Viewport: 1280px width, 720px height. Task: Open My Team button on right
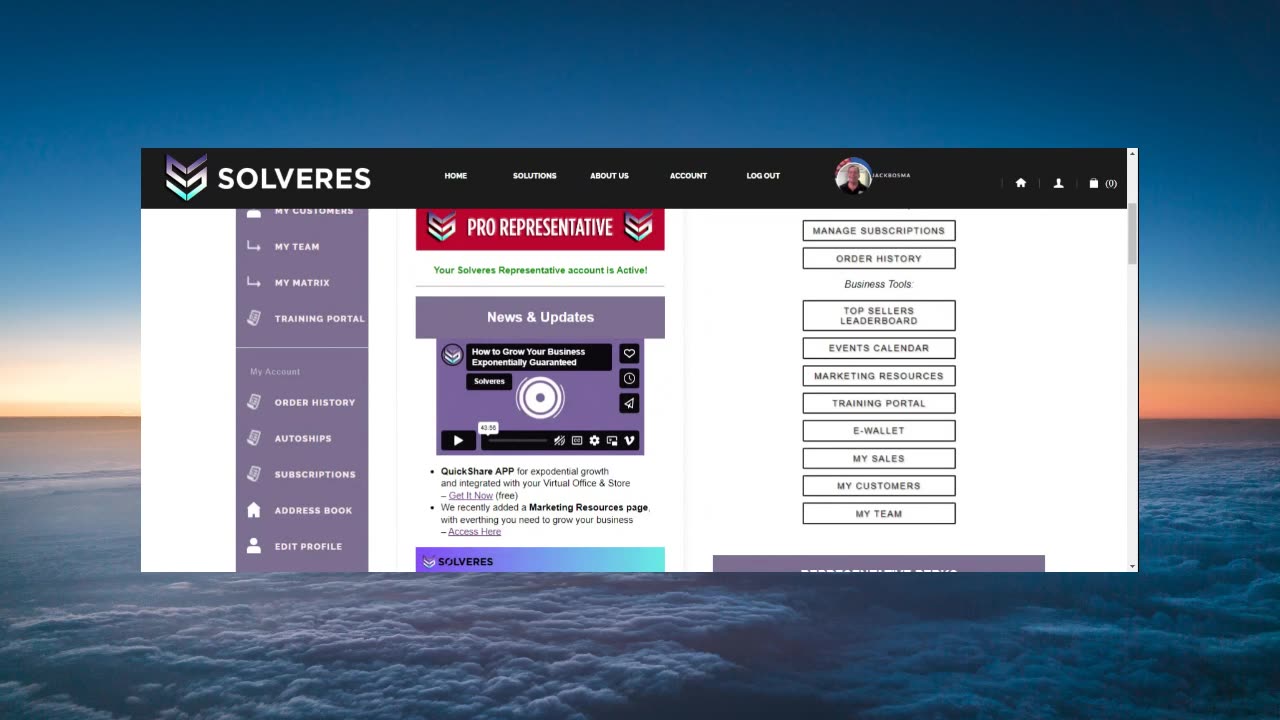click(x=879, y=514)
